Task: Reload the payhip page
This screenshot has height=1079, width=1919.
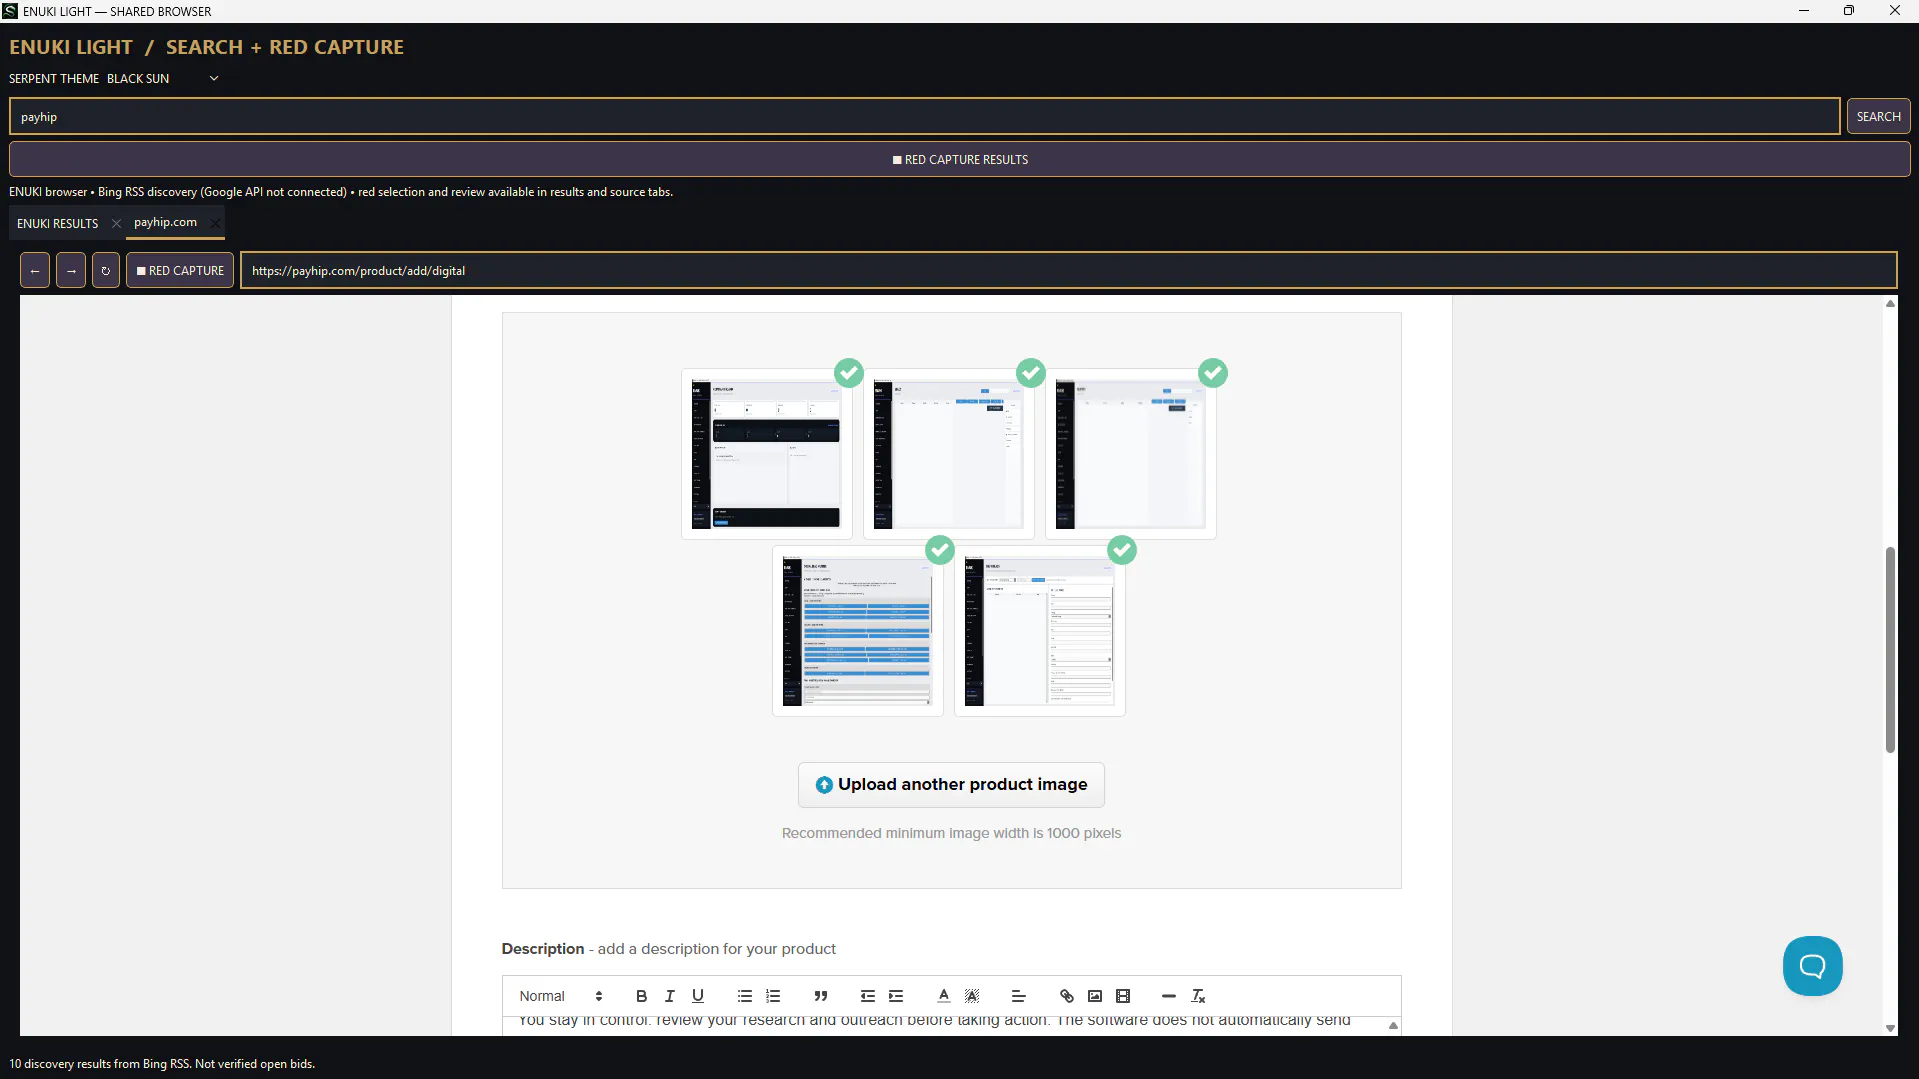Action: pyautogui.click(x=106, y=271)
